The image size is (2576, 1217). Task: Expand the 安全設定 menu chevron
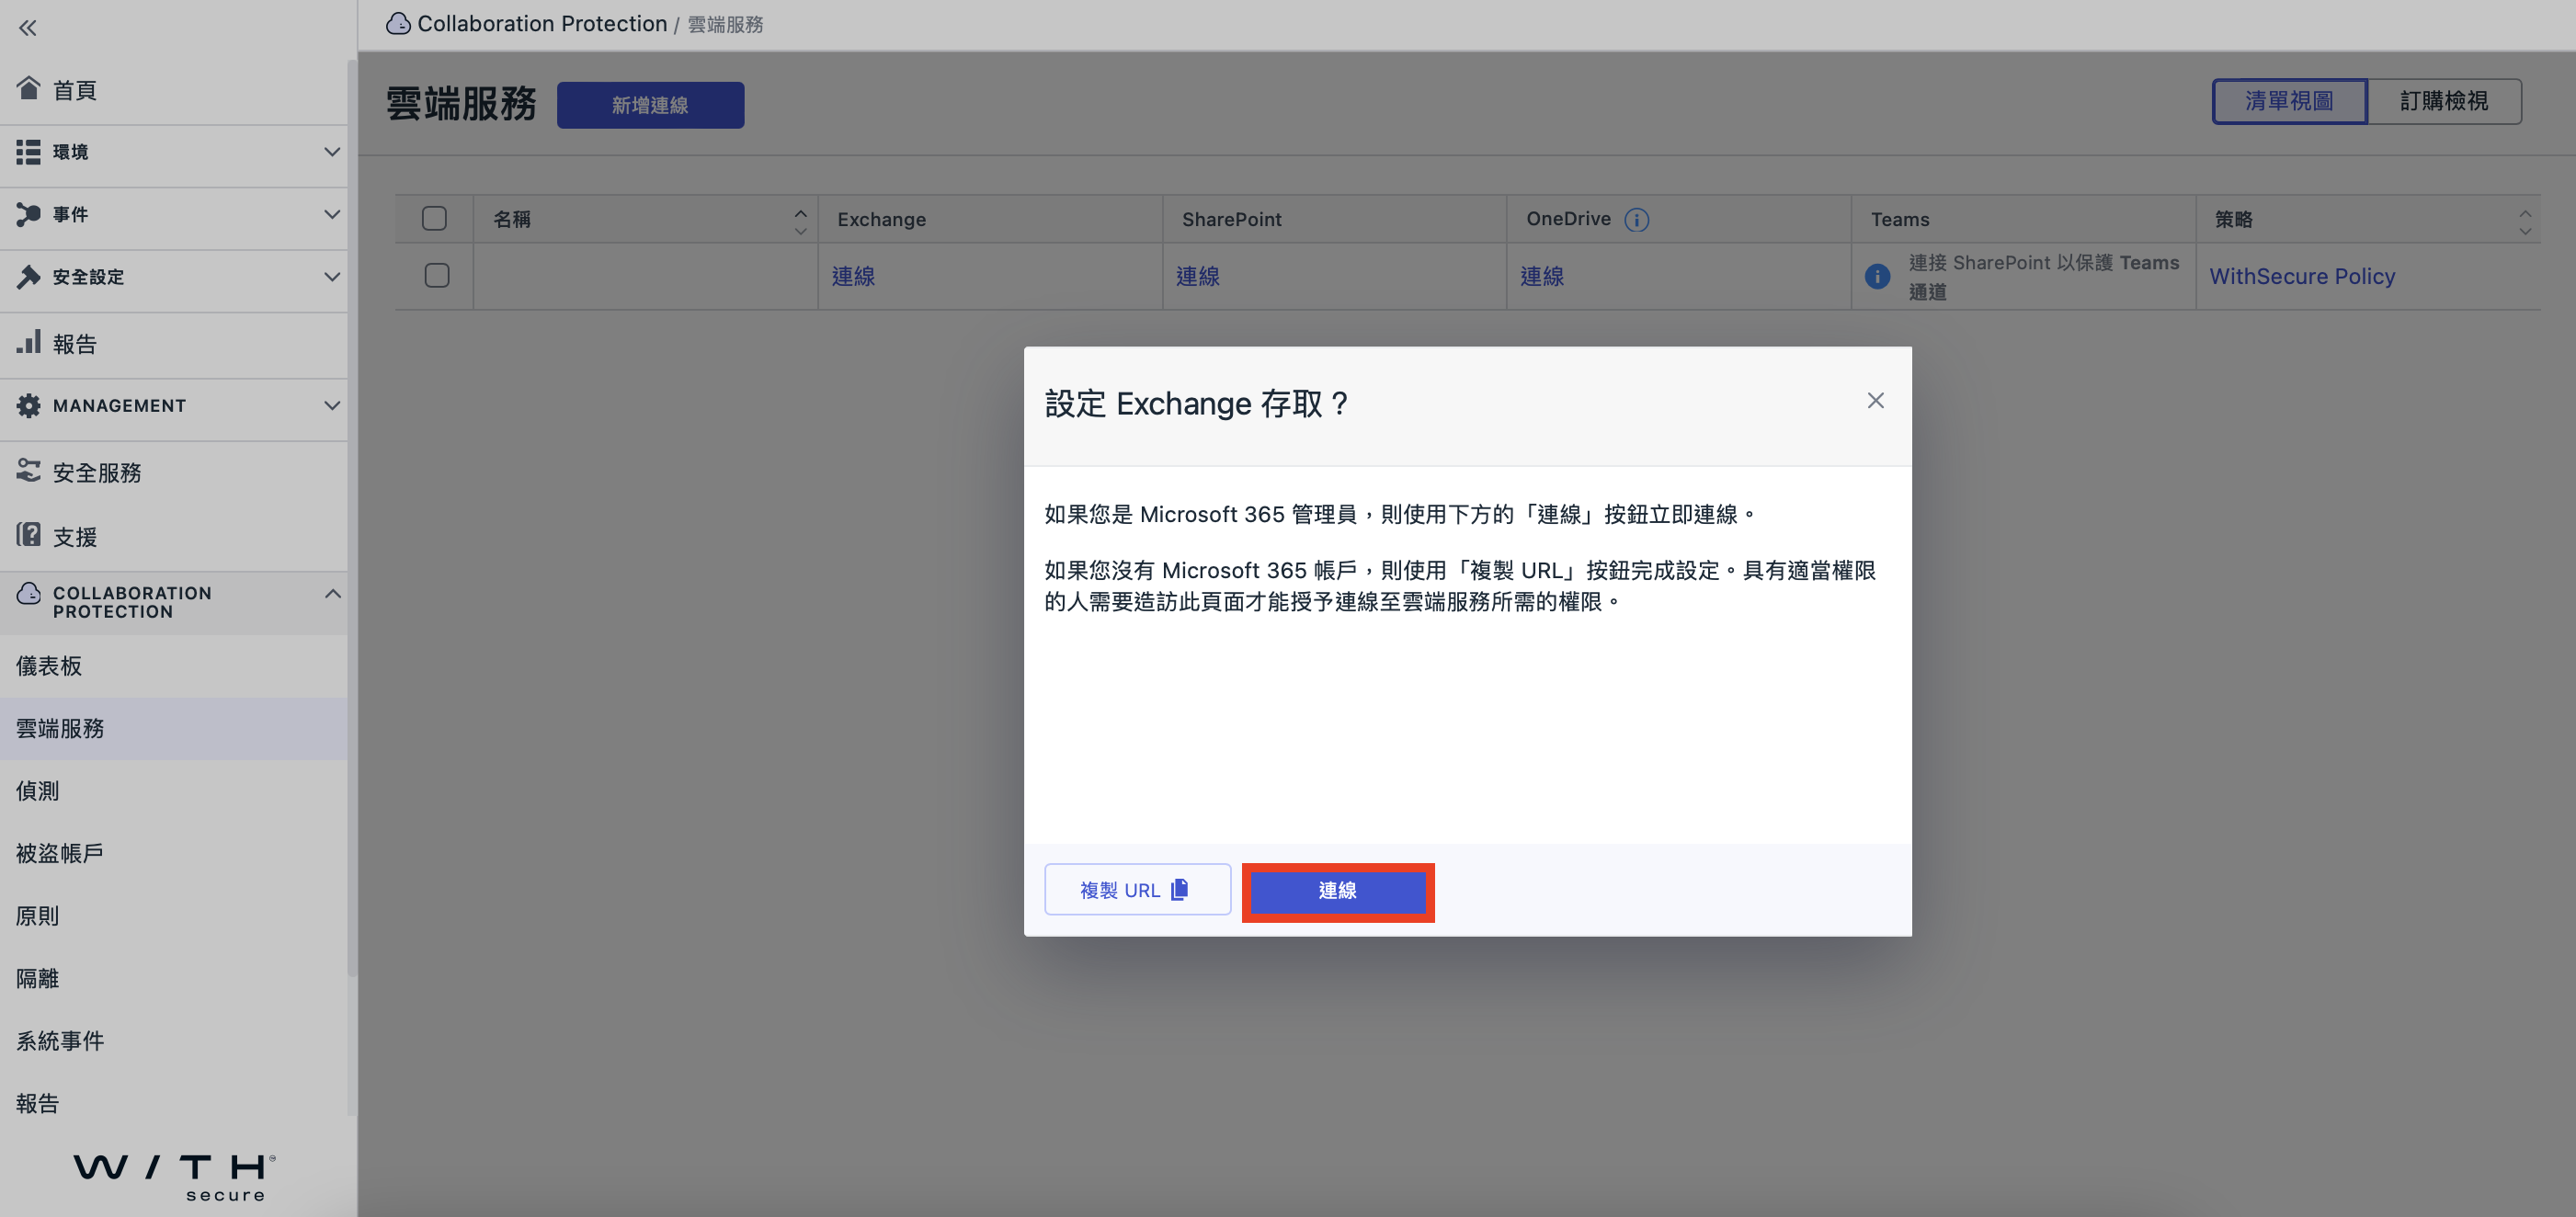(x=332, y=277)
